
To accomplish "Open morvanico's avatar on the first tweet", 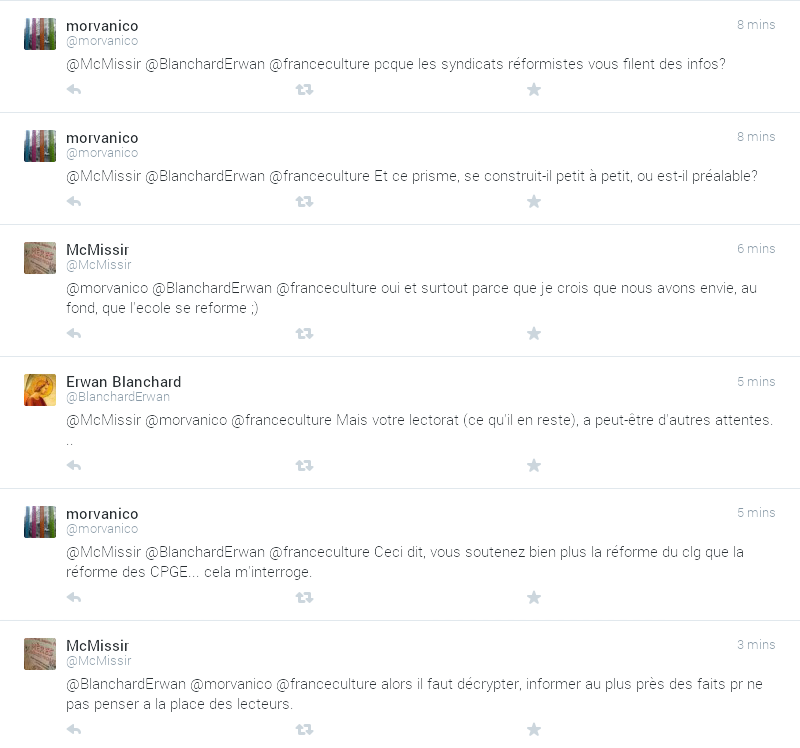I will click(40, 34).
